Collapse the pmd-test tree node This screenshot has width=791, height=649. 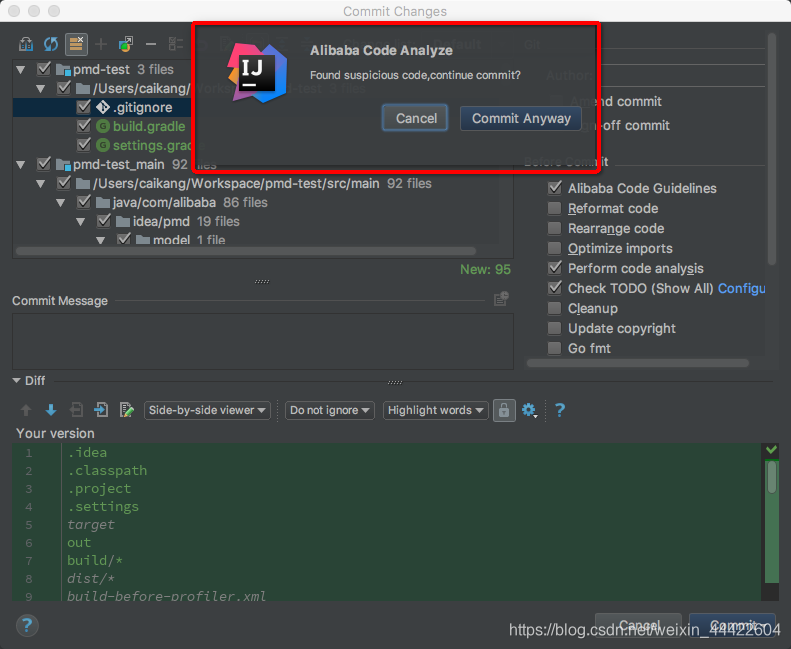click(21, 70)
